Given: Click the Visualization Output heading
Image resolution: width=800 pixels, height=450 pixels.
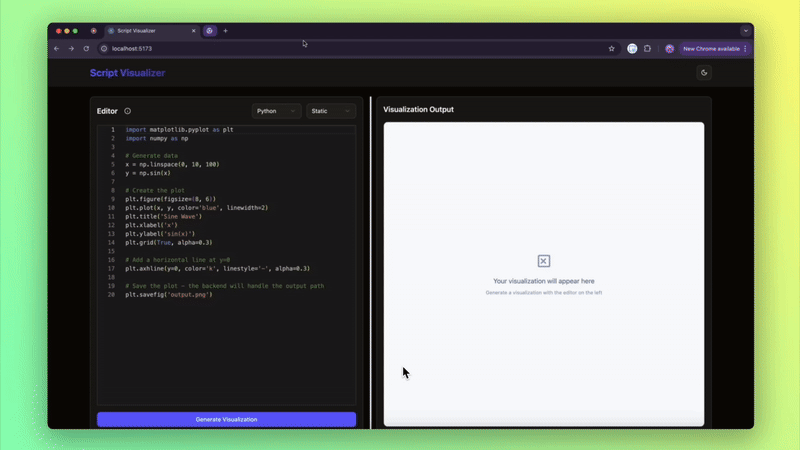Looking at the screenshot, I should coord(418,109).
